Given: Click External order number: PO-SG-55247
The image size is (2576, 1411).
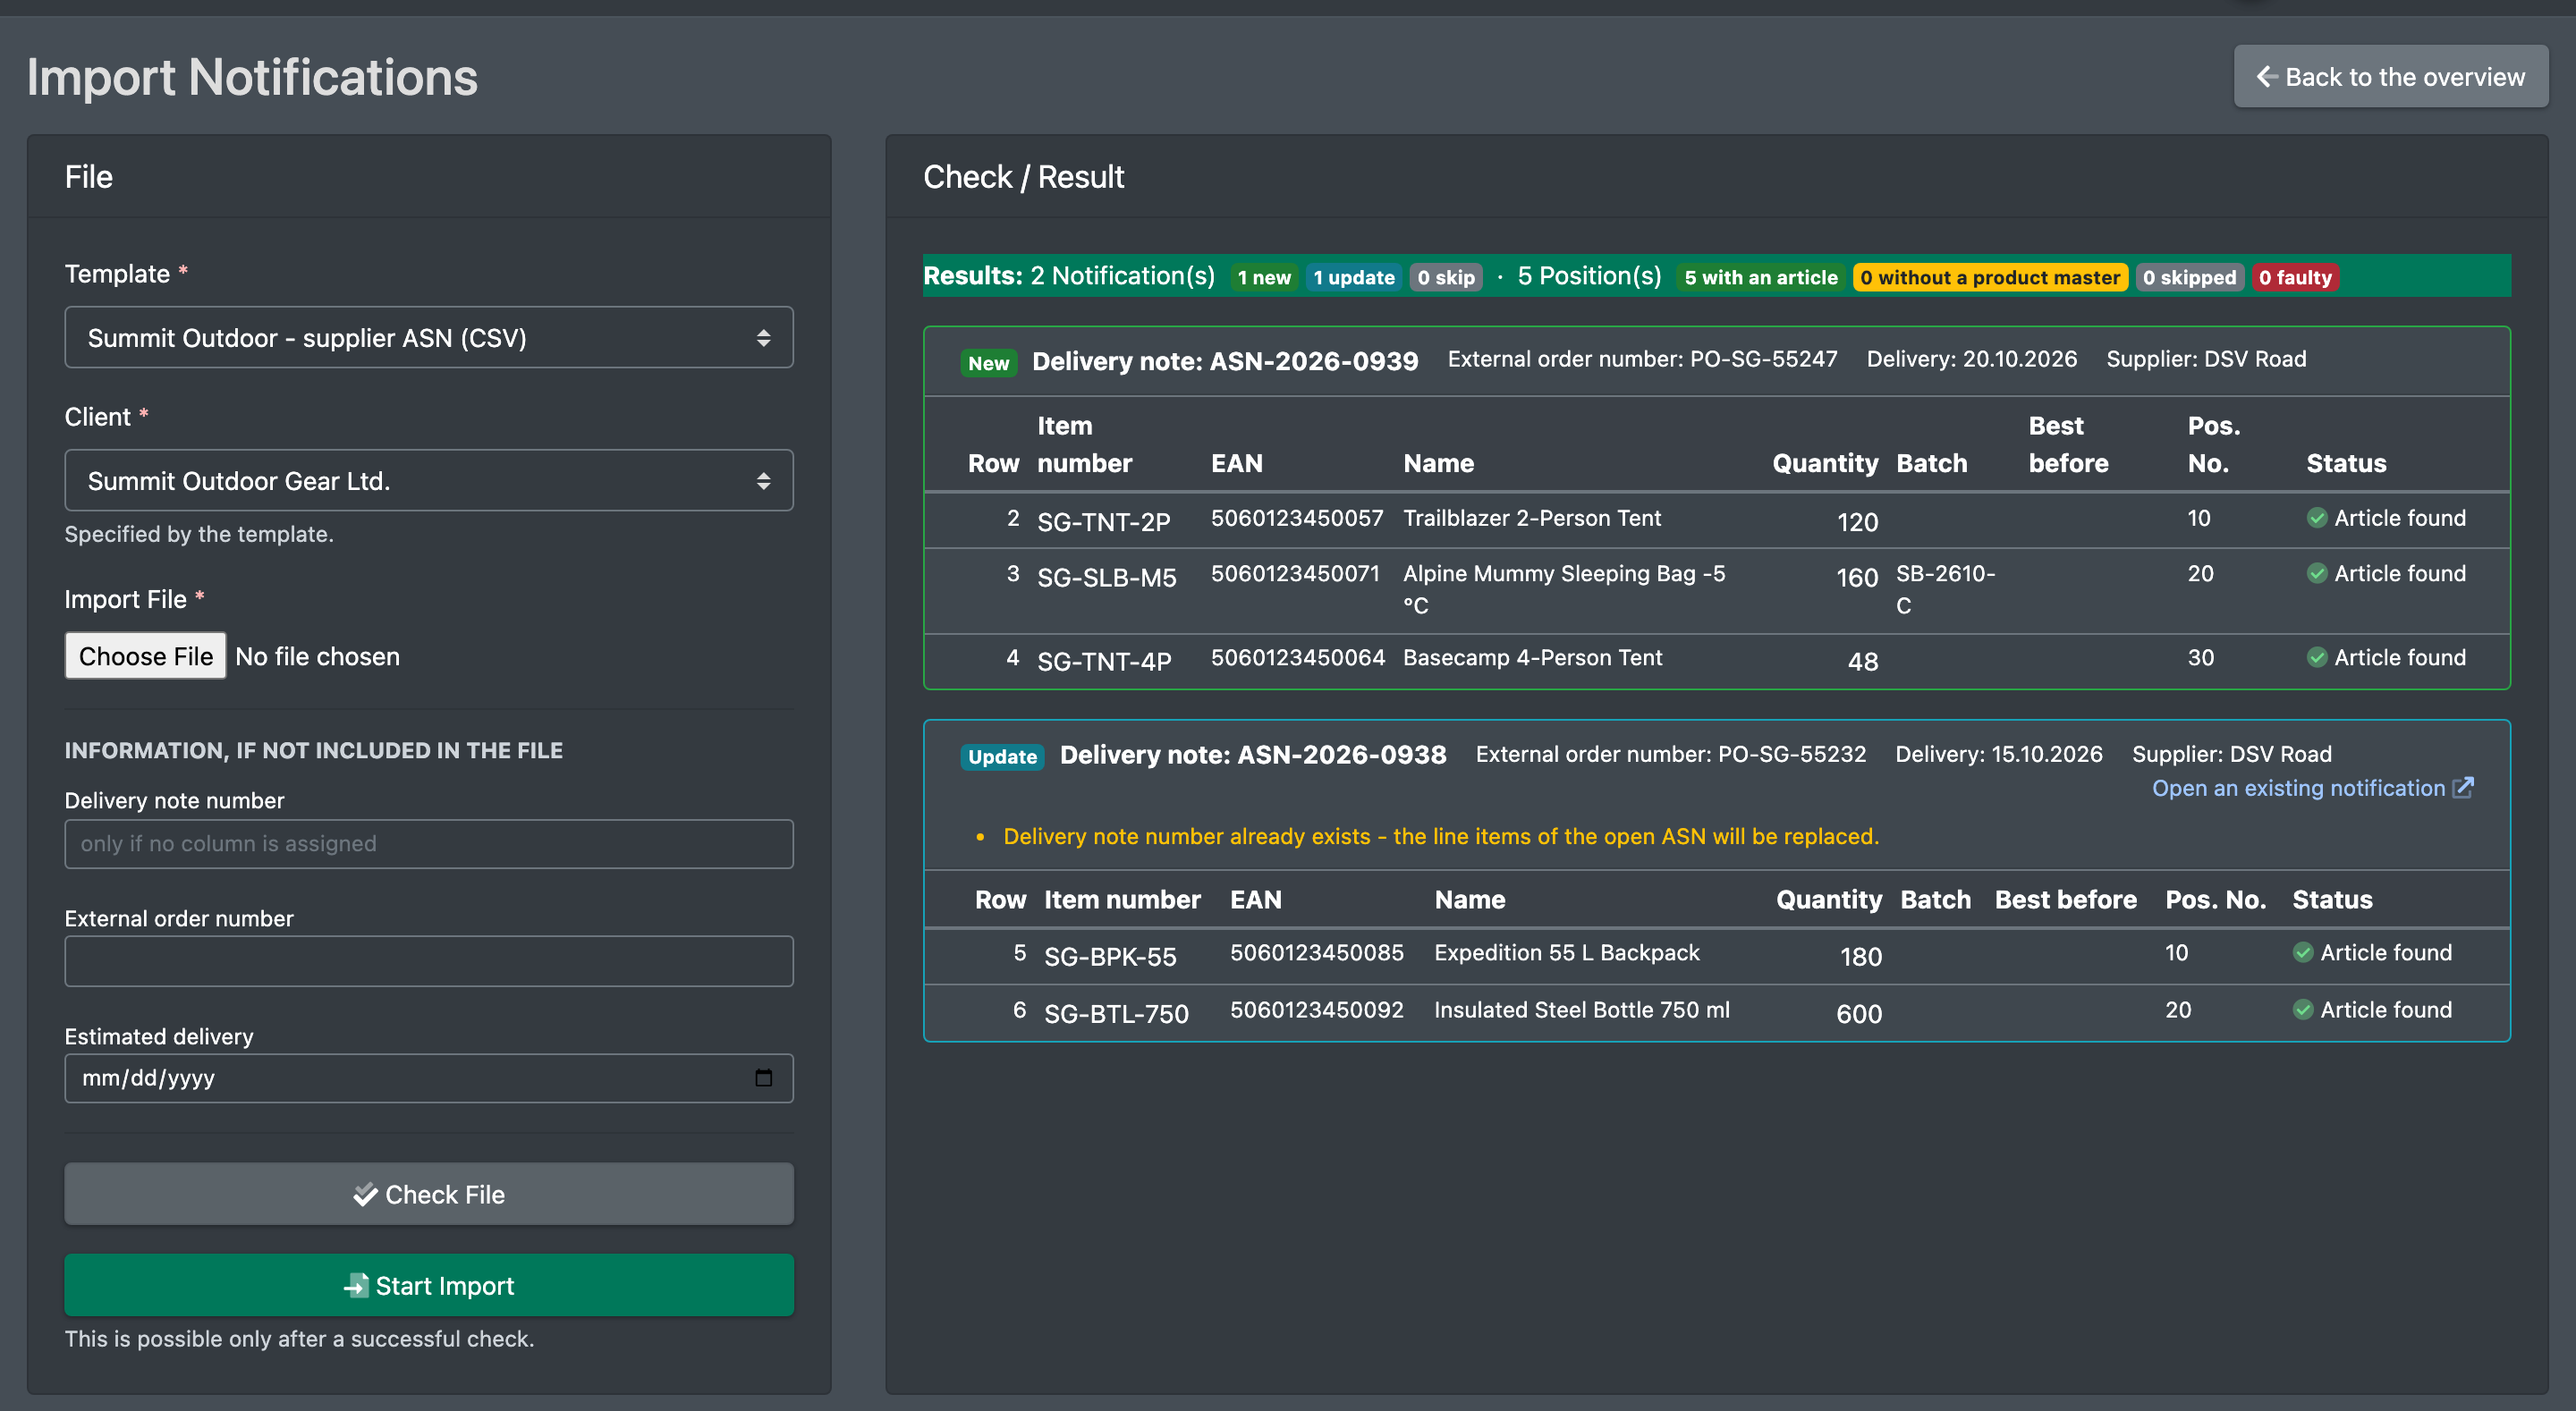Looking at the screenshot, I should tap(1642, 359).
